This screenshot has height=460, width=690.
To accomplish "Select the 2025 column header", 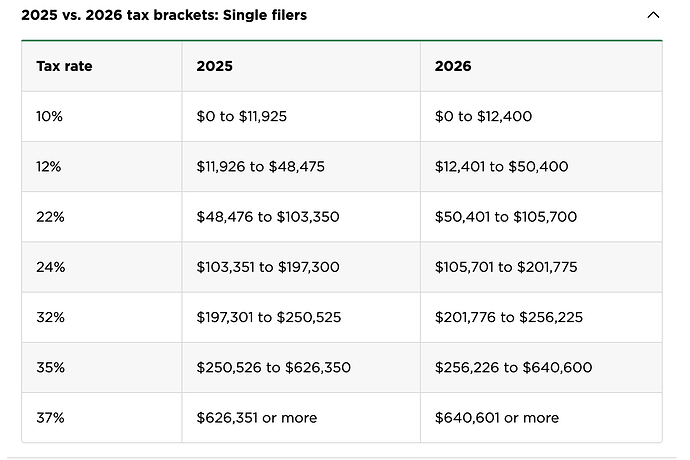I will coord(215,67).
